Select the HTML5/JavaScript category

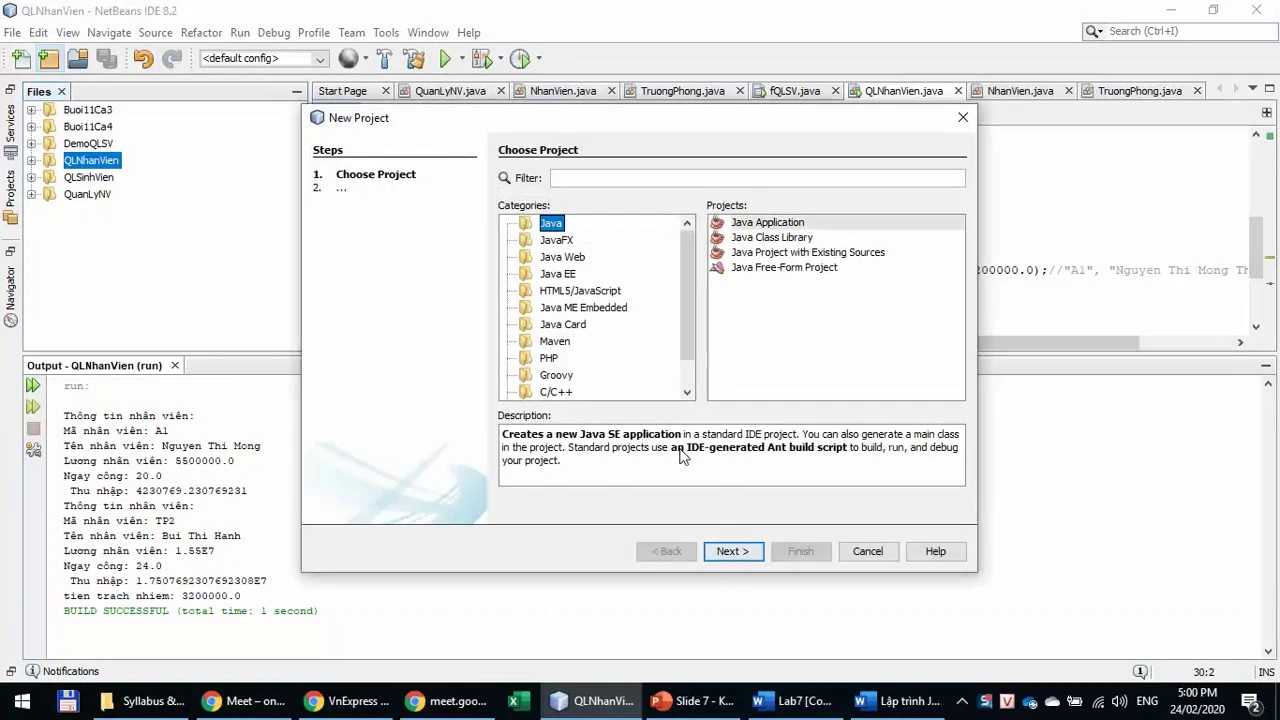pos(580,291)
